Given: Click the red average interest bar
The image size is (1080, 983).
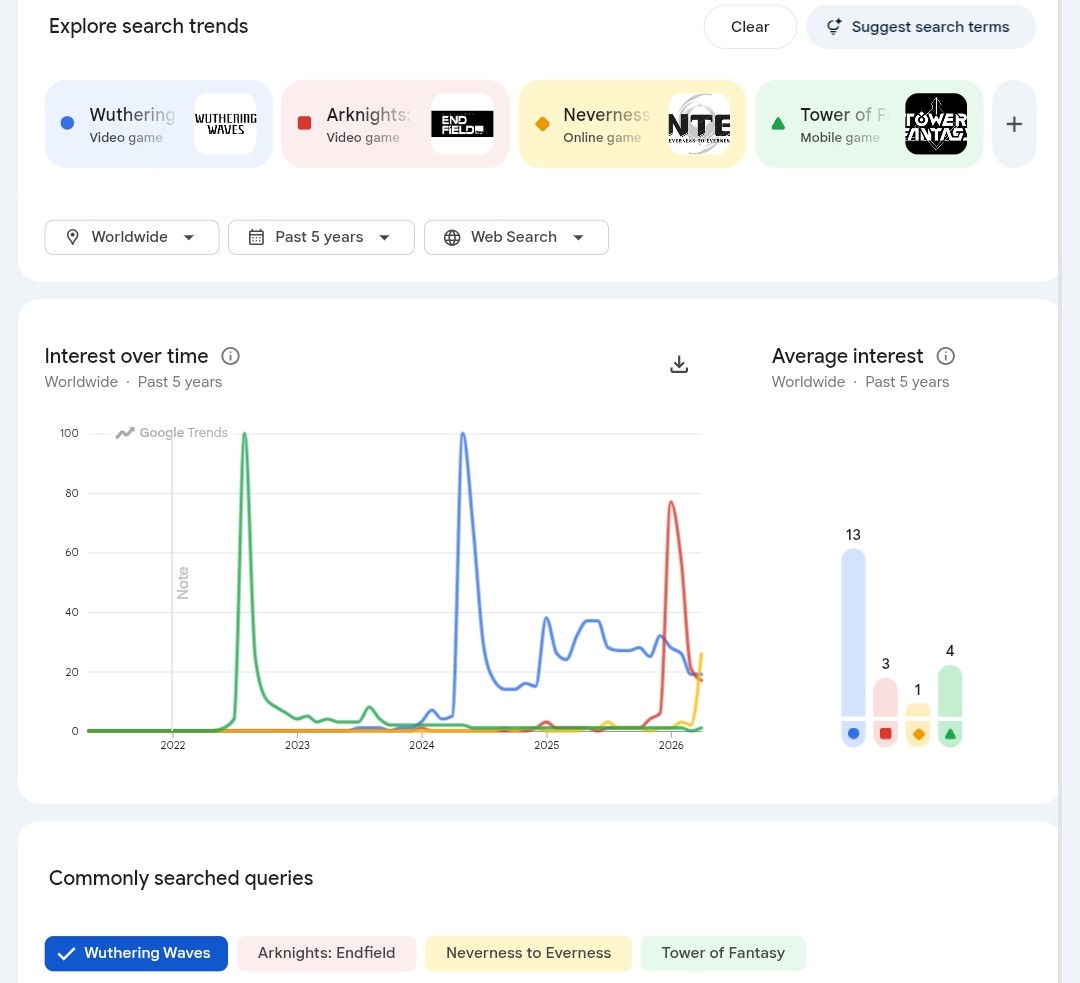Looking at the screenshot, I should coord(885,712).
